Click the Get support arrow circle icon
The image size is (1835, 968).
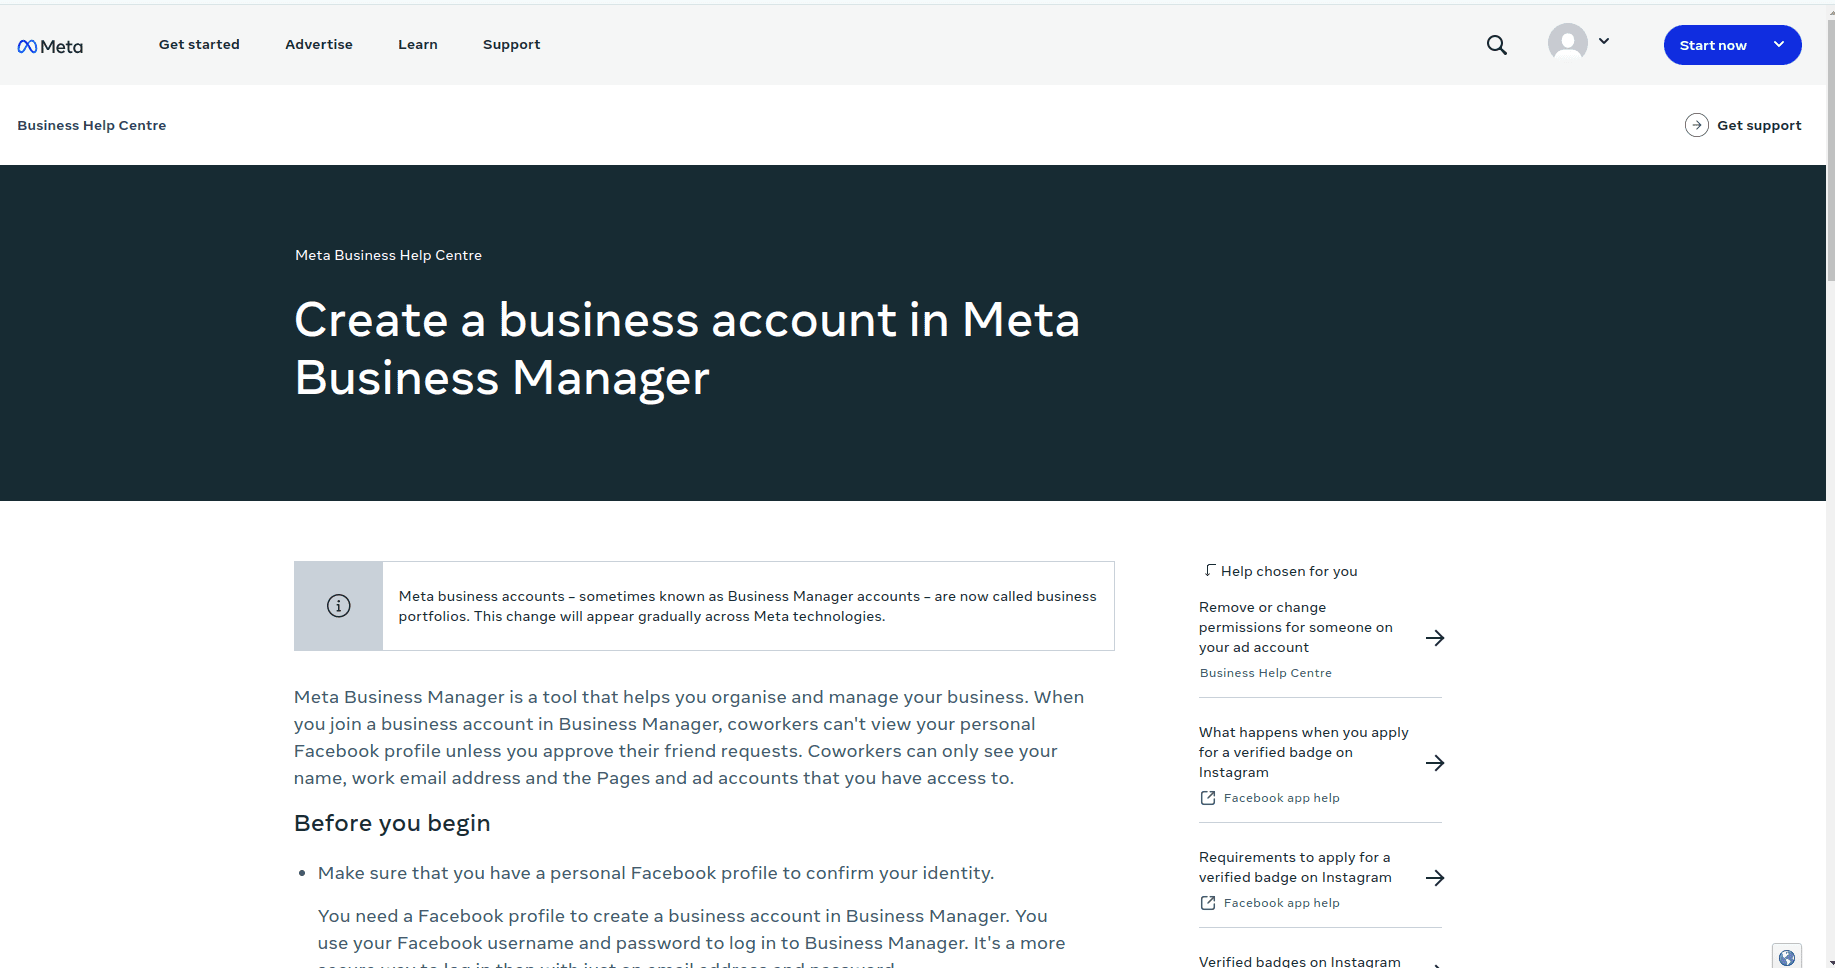(1696, 125)
